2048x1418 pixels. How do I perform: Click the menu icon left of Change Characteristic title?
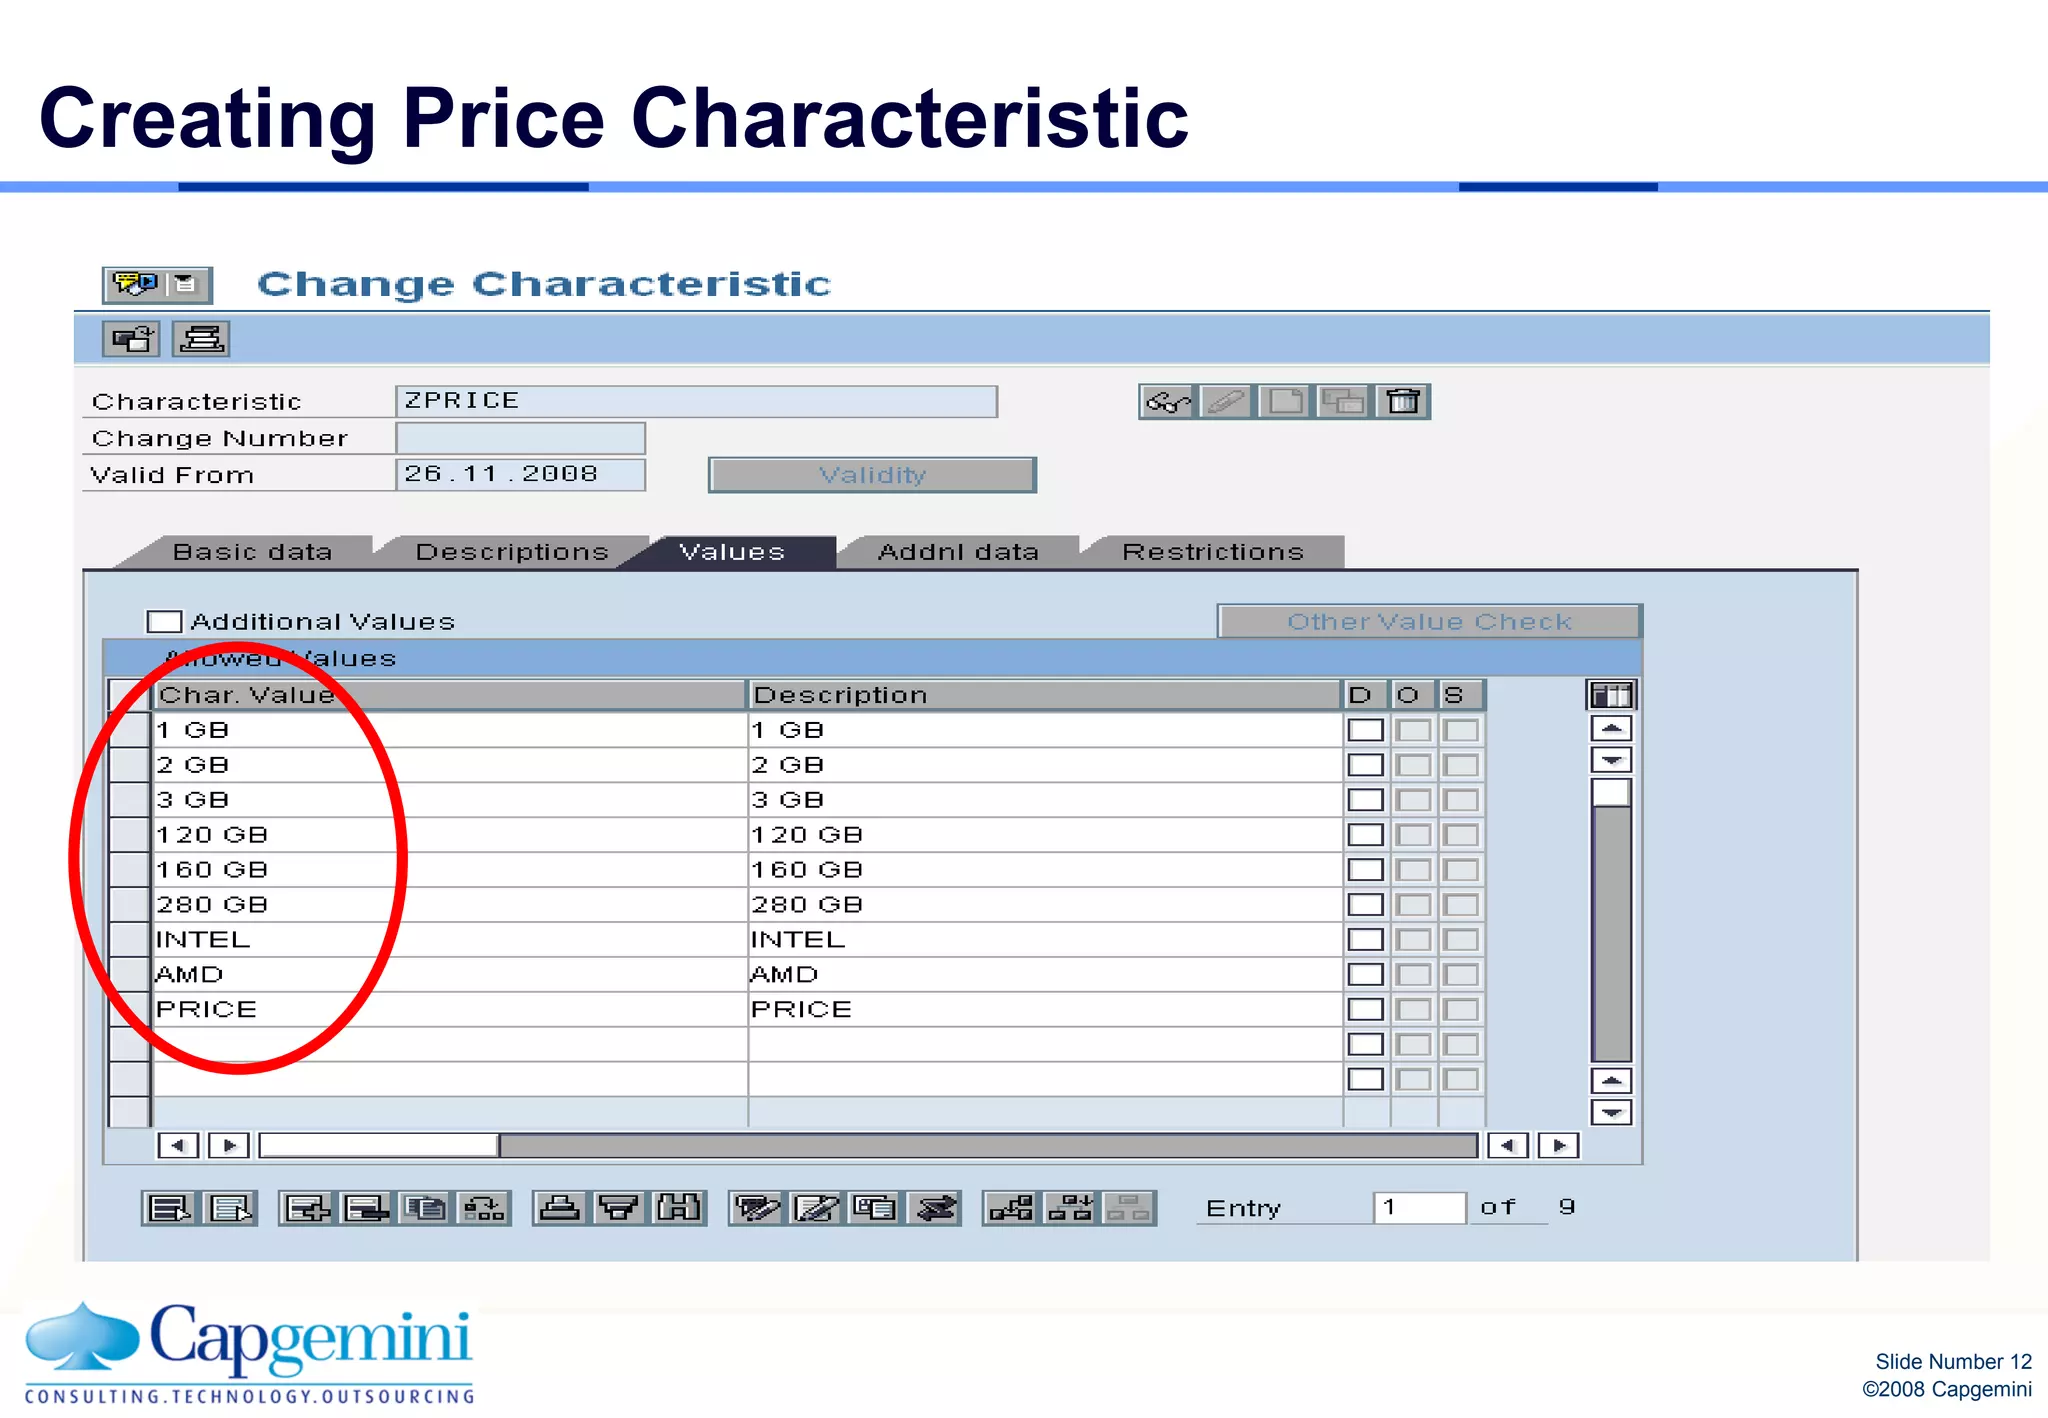(157, 285)
